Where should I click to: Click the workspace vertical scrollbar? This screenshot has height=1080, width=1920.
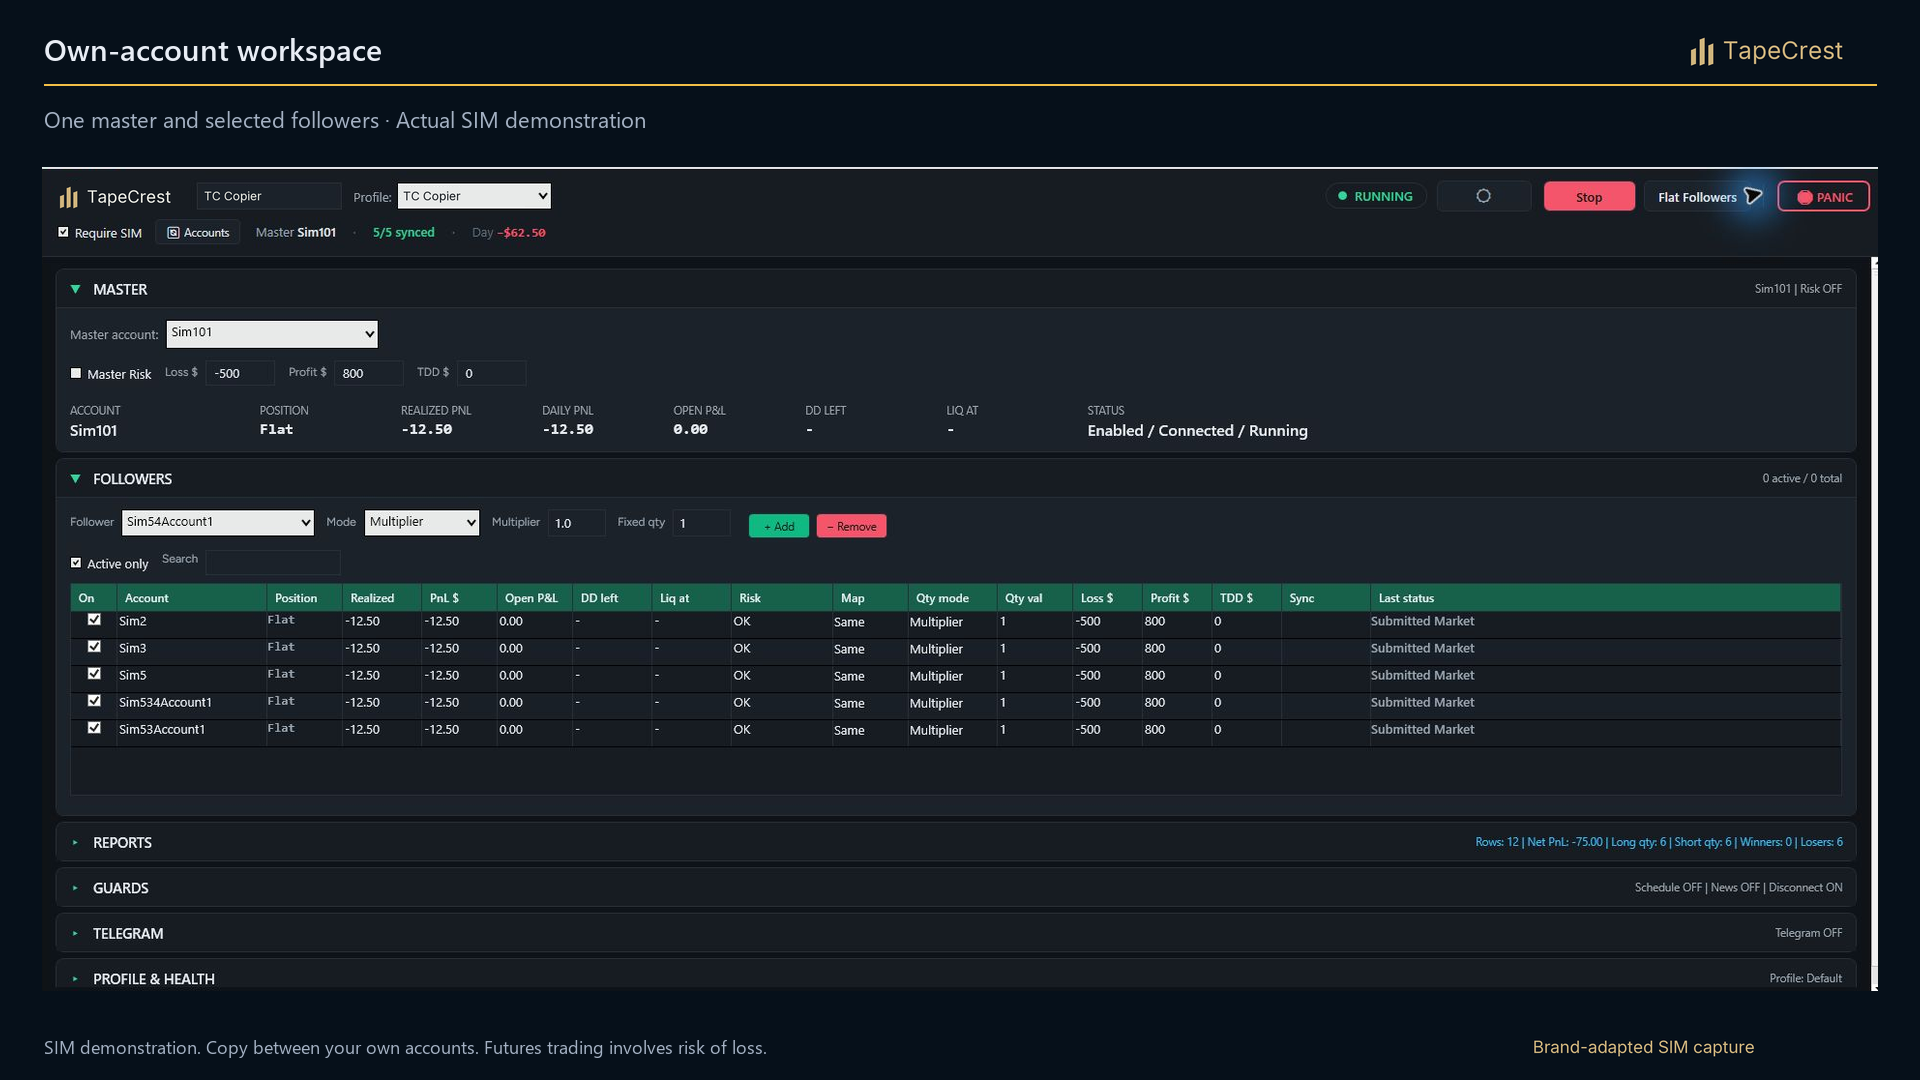[x=1875, y=623]
